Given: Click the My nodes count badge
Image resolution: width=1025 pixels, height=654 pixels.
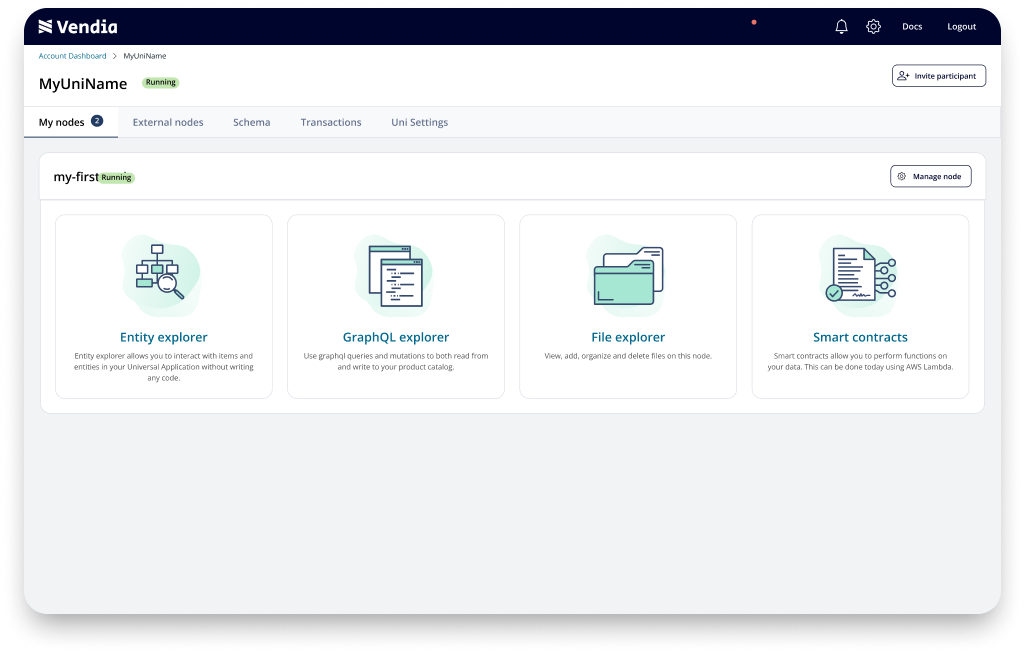Looking at the screenshot, I should [x=97, y=121].
